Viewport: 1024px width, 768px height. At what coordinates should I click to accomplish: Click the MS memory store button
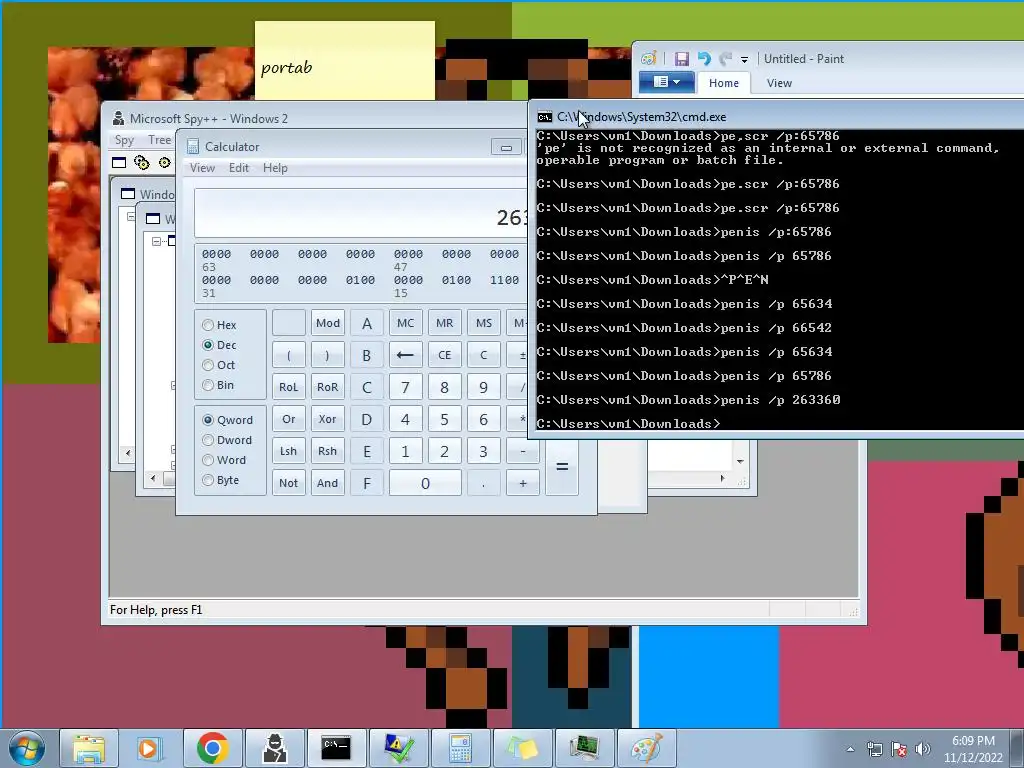[x=484, y=323]
